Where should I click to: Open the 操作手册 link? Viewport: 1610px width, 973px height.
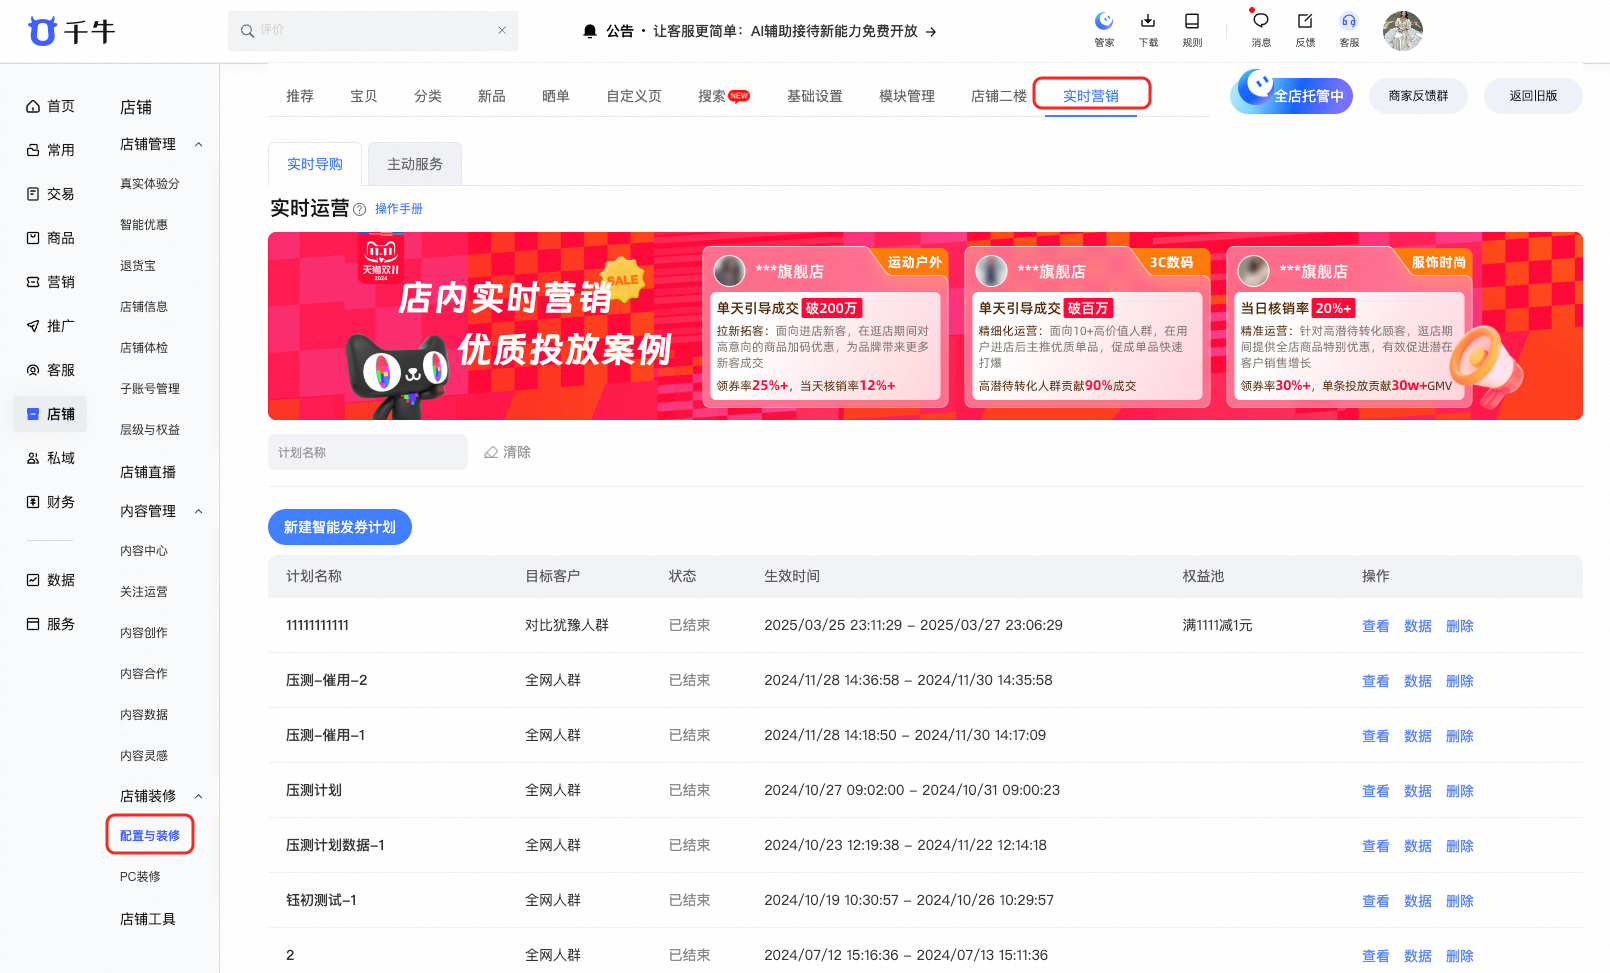(x=399, y=209)
